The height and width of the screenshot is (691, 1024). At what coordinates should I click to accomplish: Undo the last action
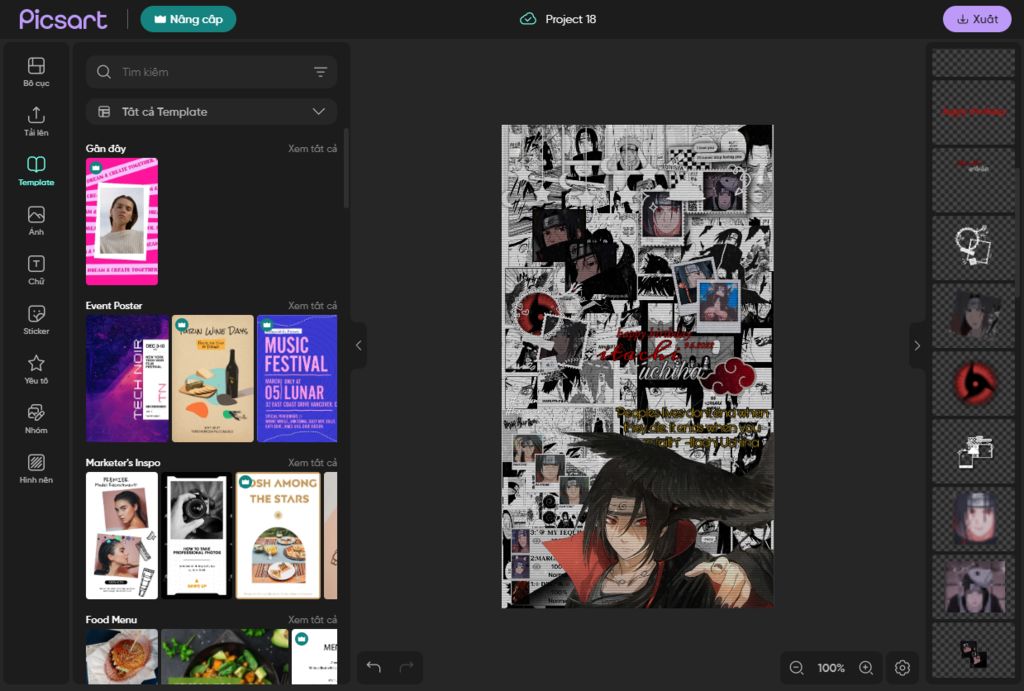click(374, 667)
